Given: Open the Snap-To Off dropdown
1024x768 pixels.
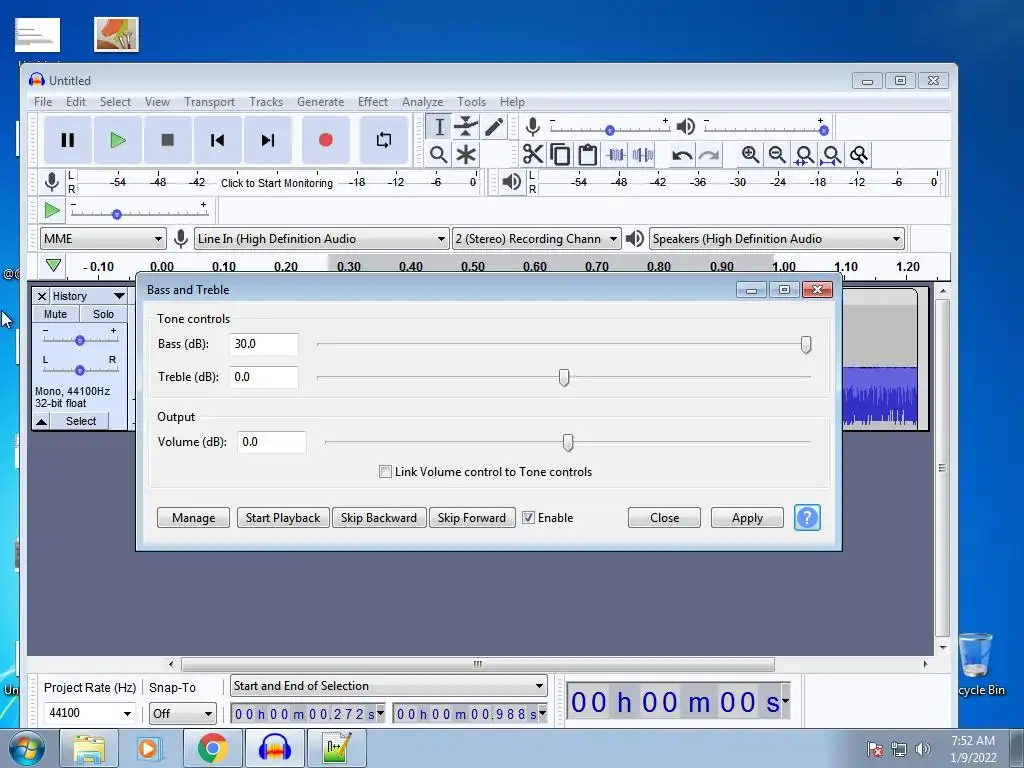Looking at the screenshot, I should pyautogui.click(x=182, y=713).
